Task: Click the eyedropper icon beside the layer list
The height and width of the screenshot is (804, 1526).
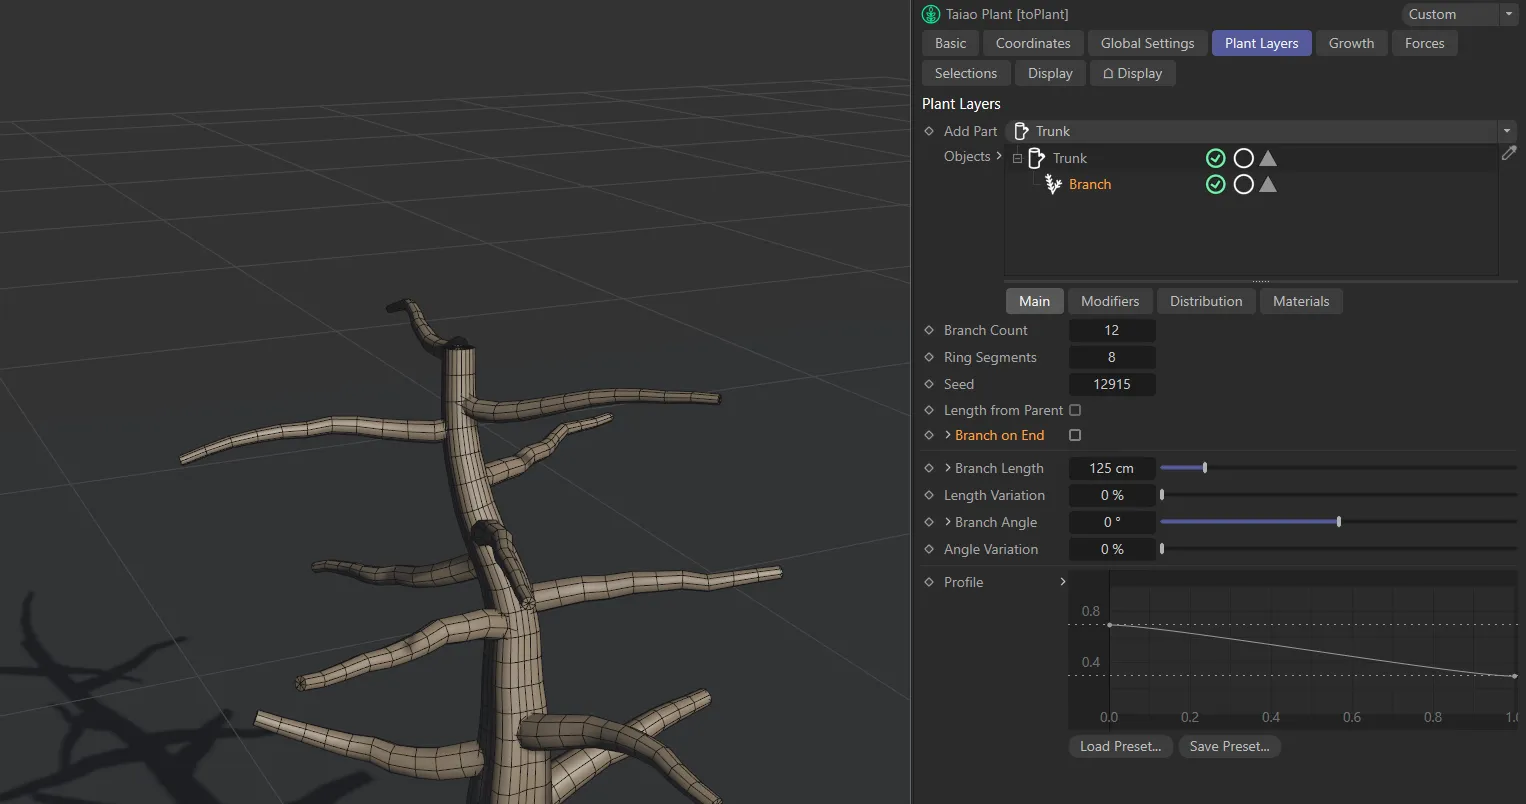Action: click(x=1510, y=153)
